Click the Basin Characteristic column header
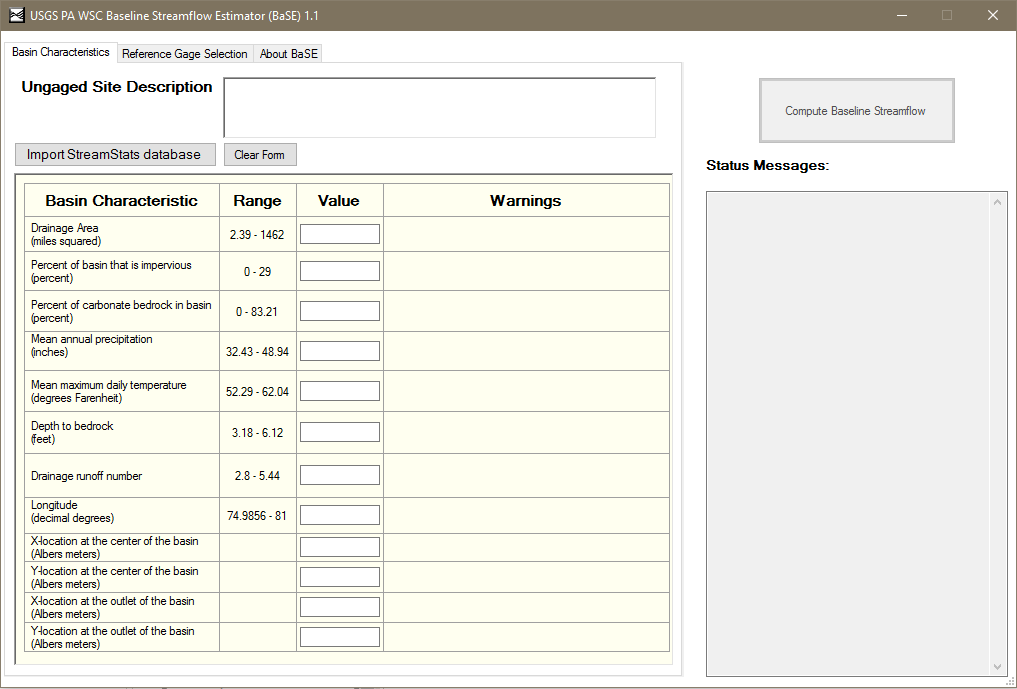This screenshot has width=1017, height=689. (x=122, y=200)
